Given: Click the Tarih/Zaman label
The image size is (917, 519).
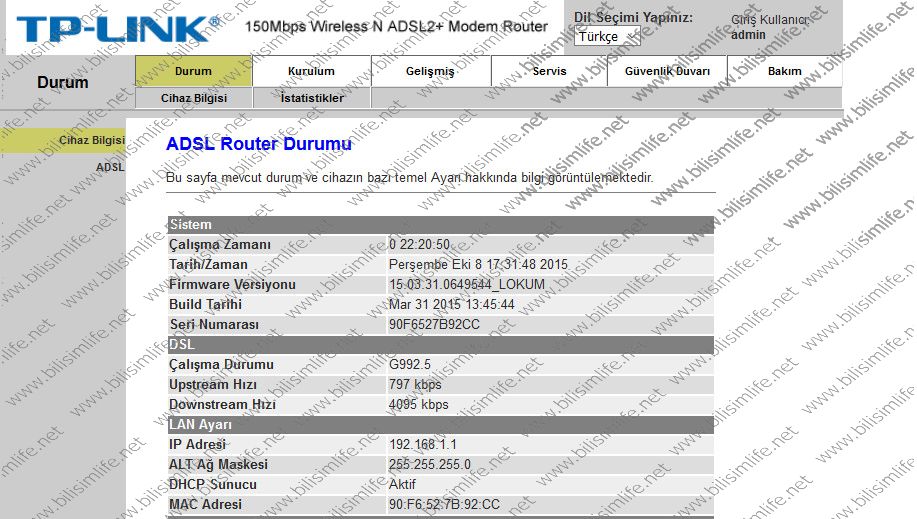Looking at the screenshot, I should click(x=208, y=264).
